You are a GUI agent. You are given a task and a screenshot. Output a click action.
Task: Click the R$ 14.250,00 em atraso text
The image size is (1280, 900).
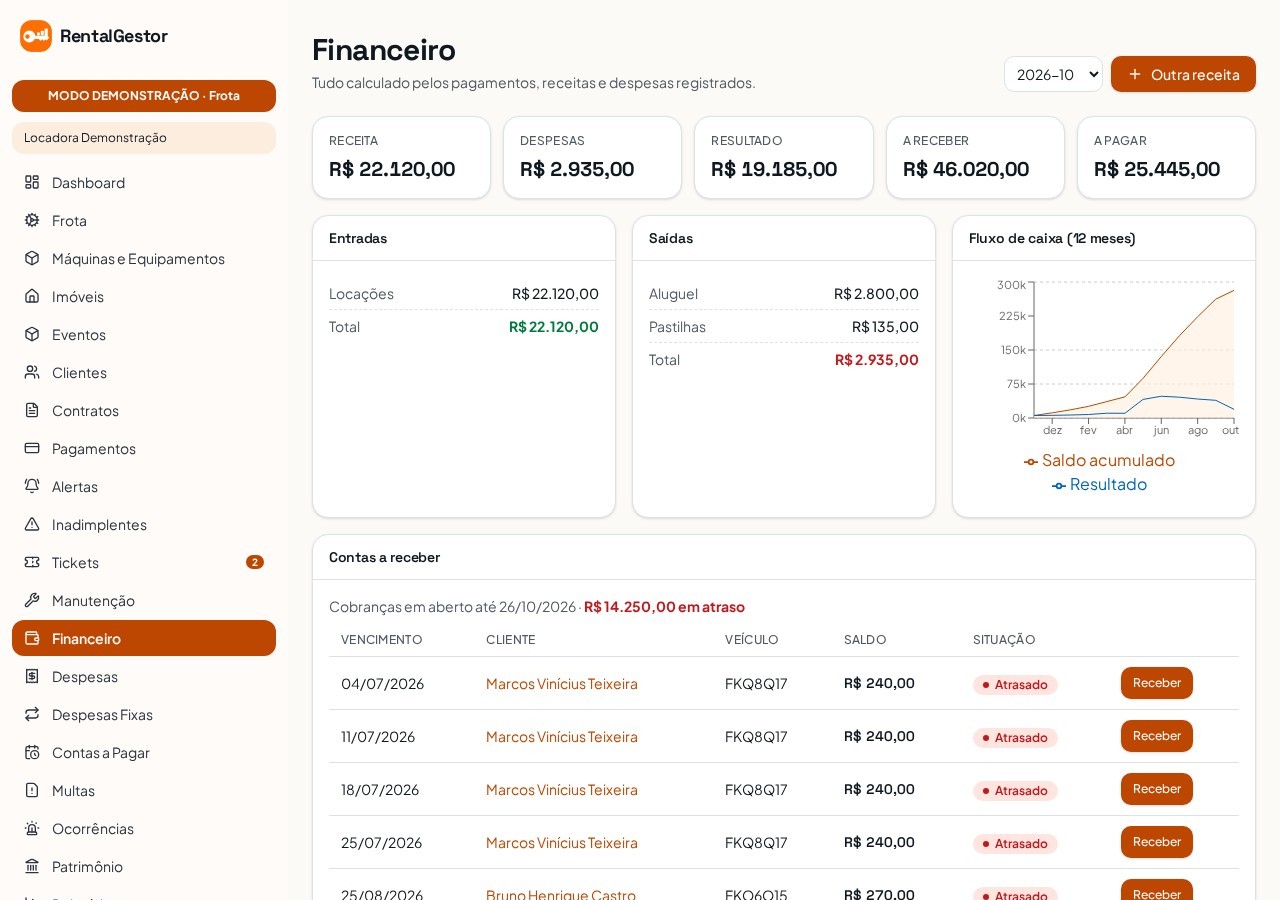tap(664, 606)
